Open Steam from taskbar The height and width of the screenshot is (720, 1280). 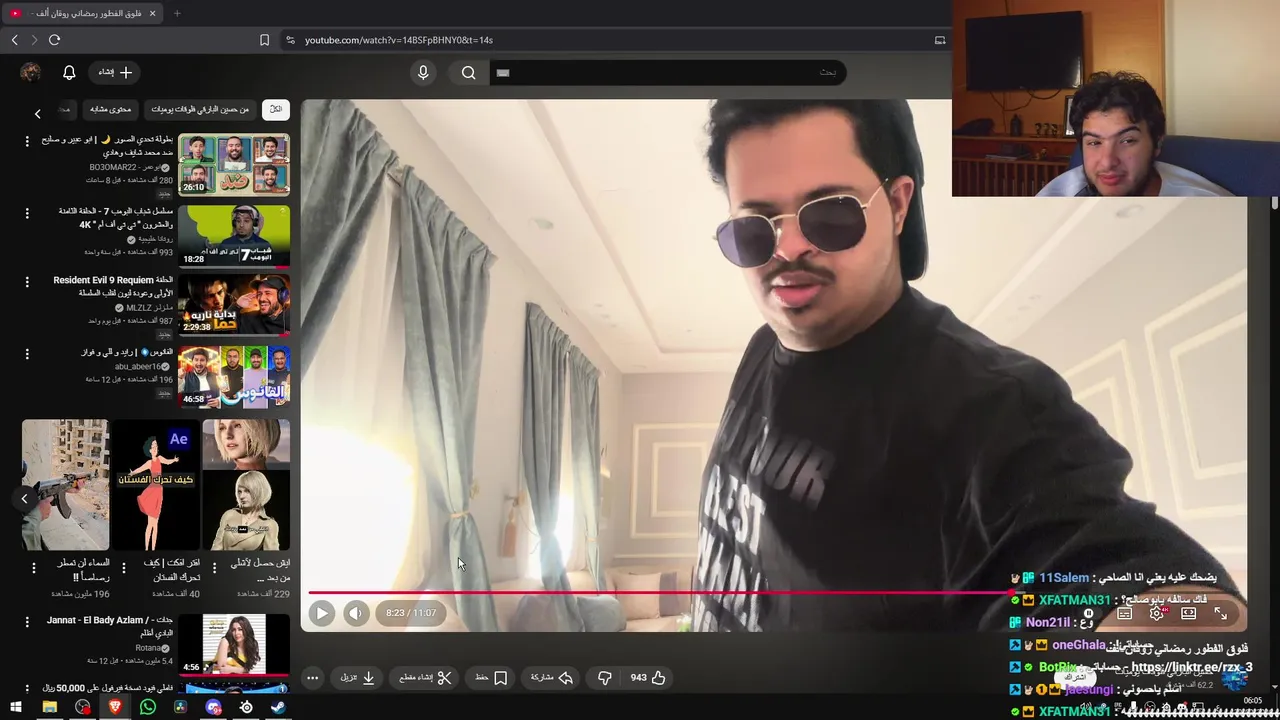[x=278, y=707]
